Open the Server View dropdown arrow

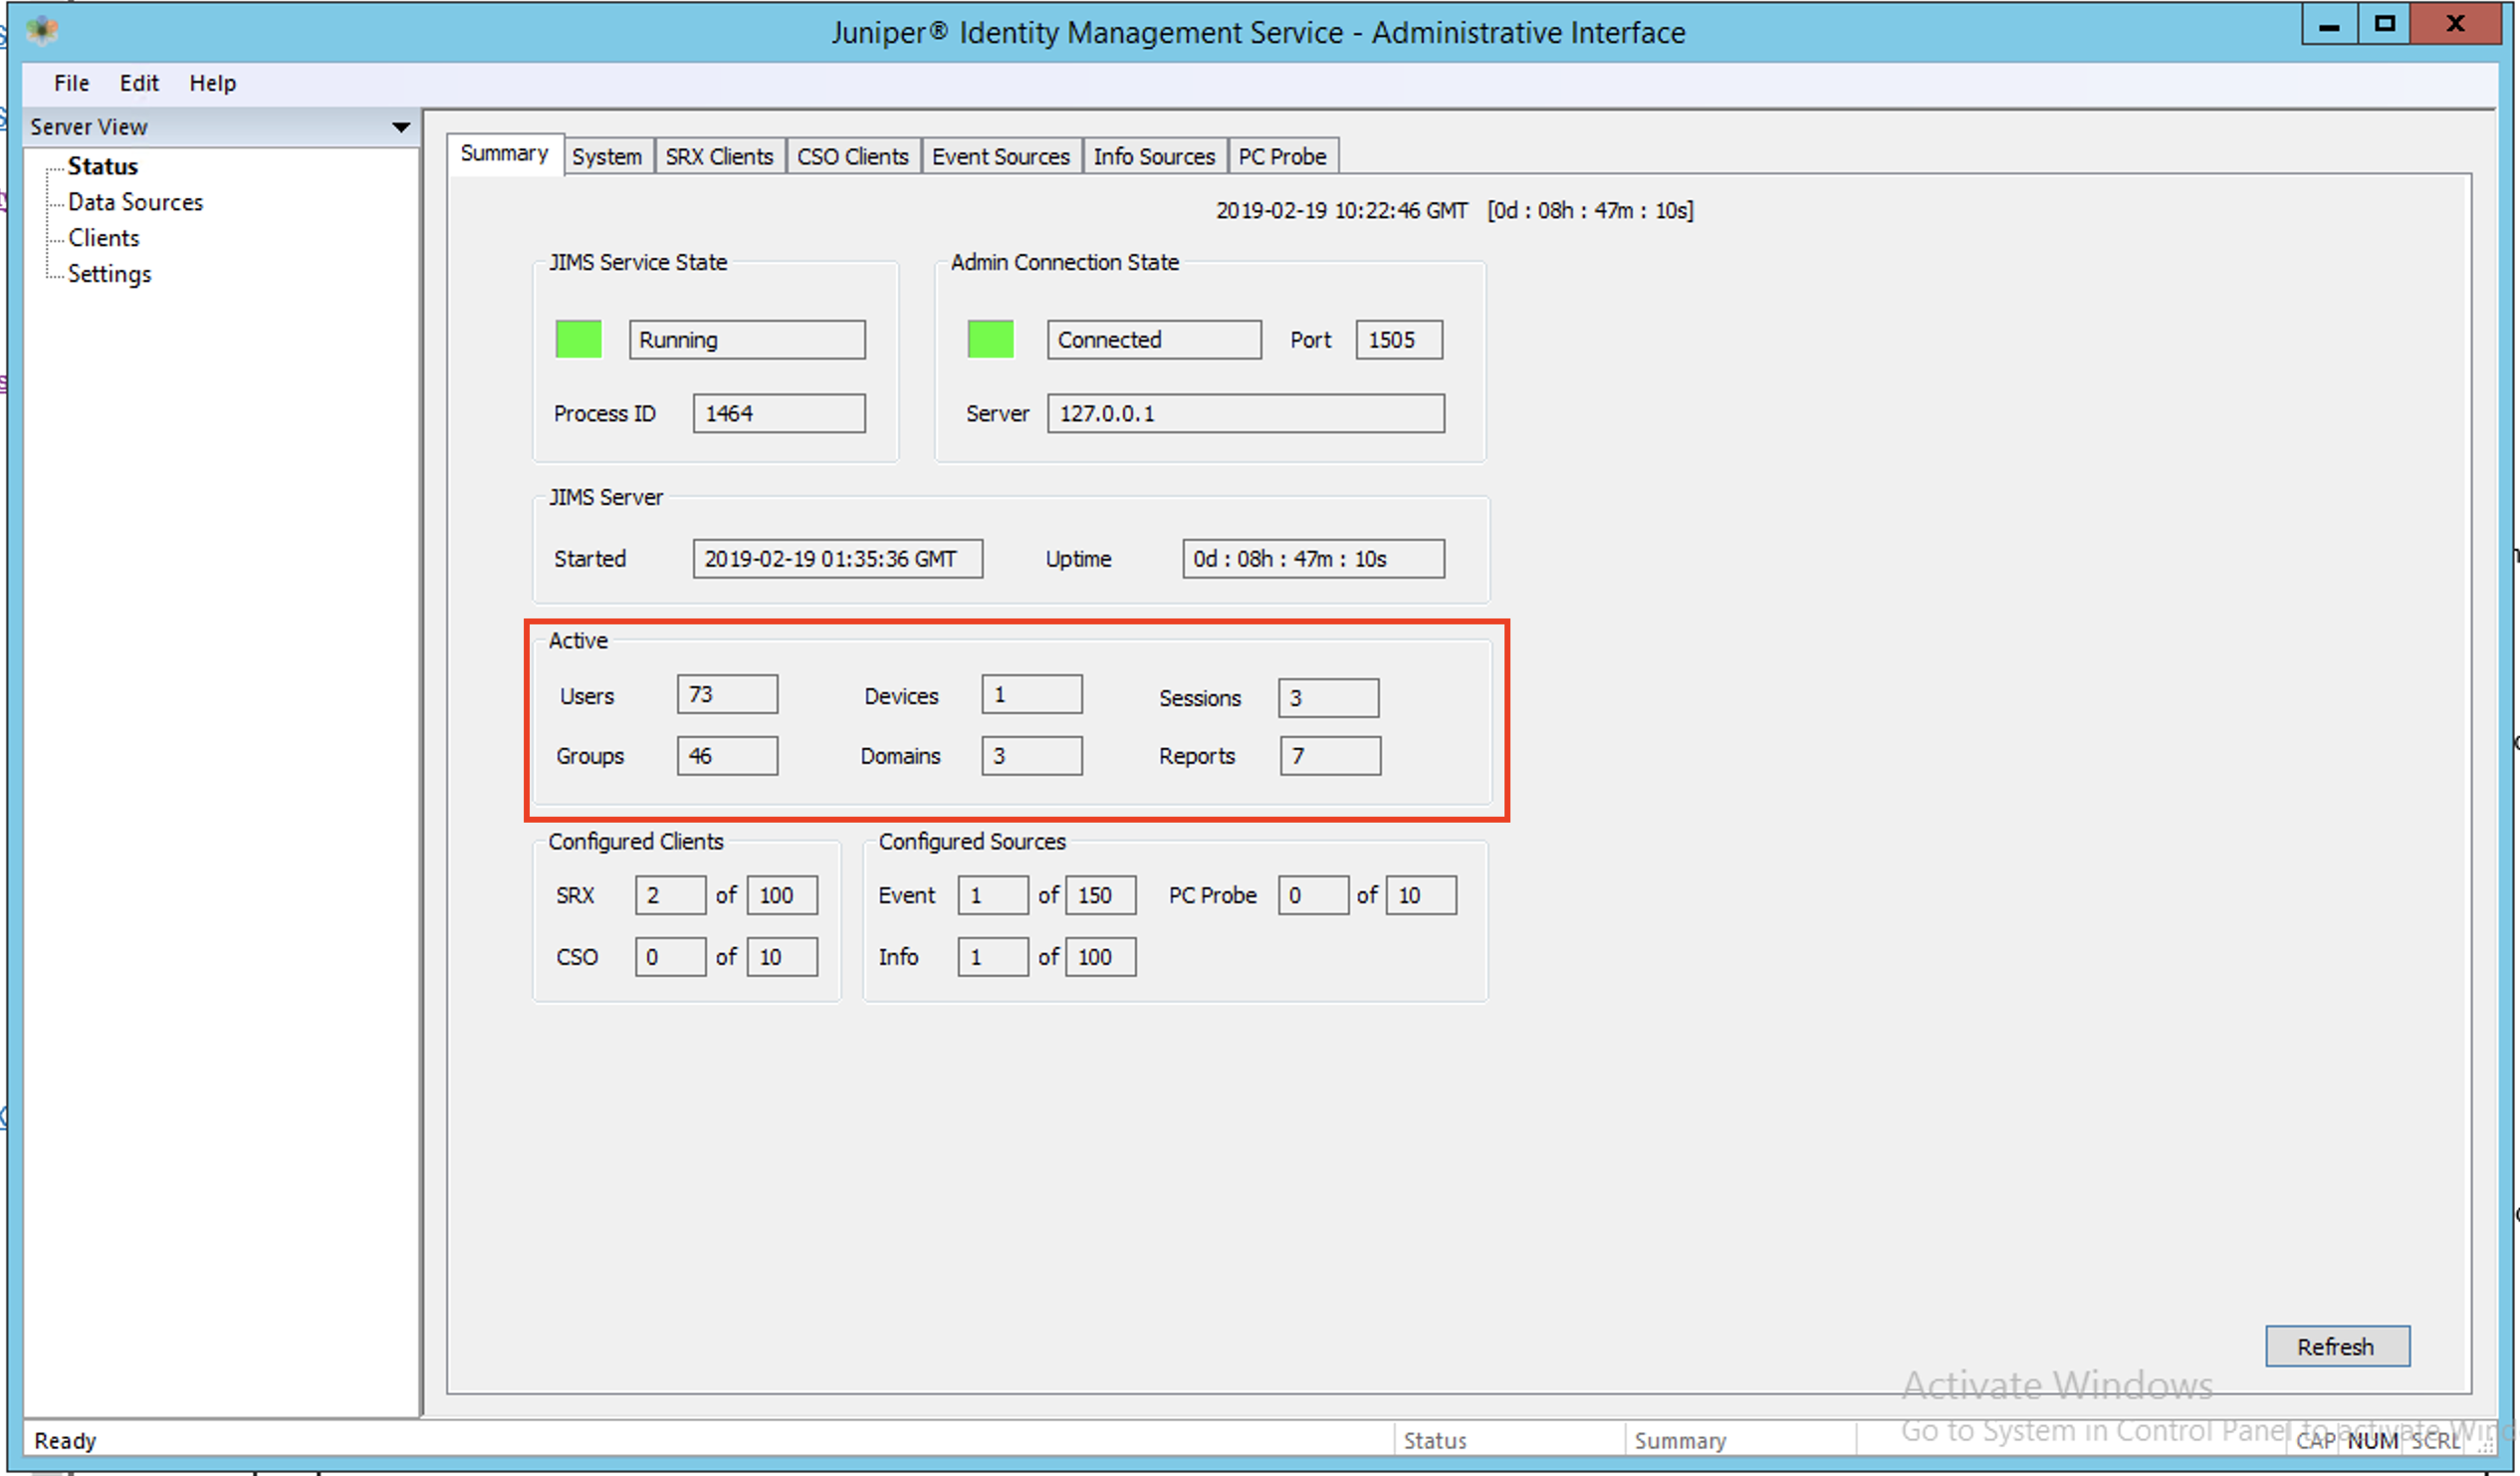(401, 127)
